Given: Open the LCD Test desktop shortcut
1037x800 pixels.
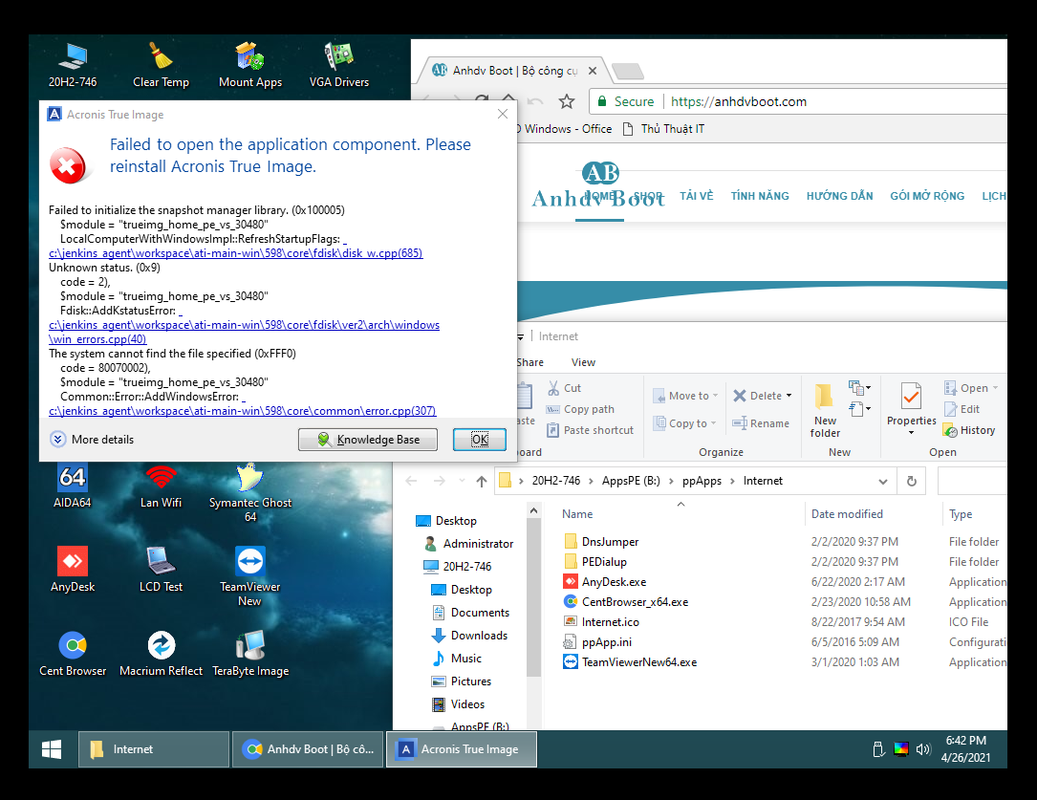Looking at the screenshot, I should [161, 569].
